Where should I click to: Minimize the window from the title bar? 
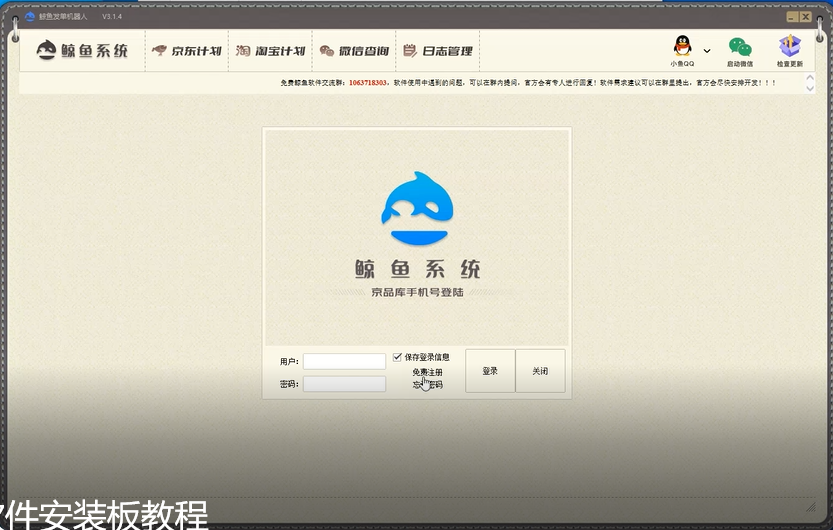[x=791, y=17]
